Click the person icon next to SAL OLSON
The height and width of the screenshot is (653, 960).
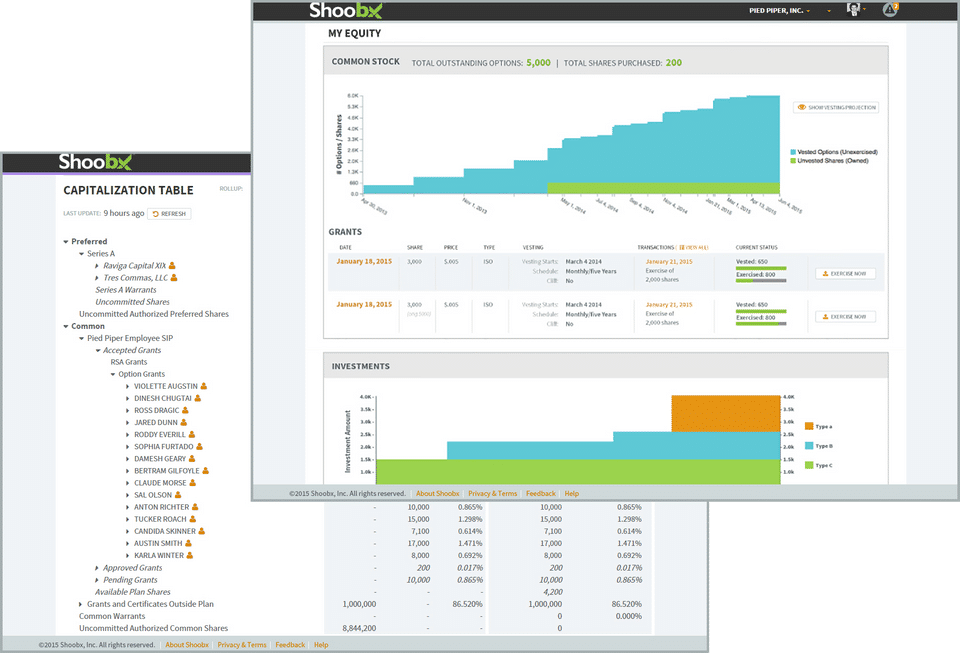coord(178,495)
